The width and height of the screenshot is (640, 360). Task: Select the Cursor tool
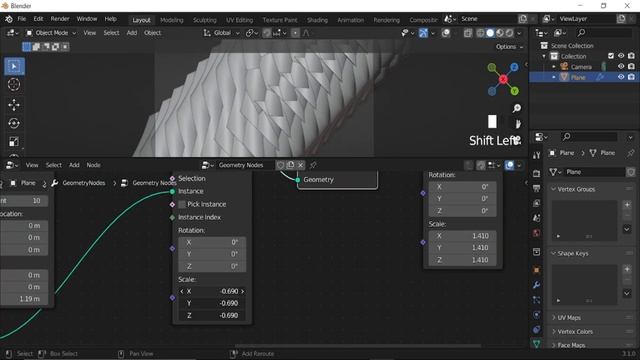(x=14, y=84)
